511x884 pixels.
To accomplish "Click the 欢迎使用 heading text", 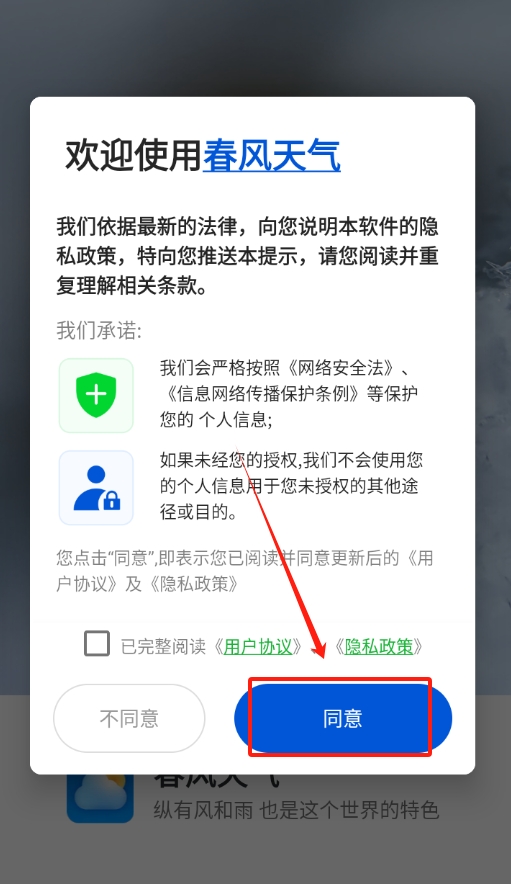I will 134,155.
